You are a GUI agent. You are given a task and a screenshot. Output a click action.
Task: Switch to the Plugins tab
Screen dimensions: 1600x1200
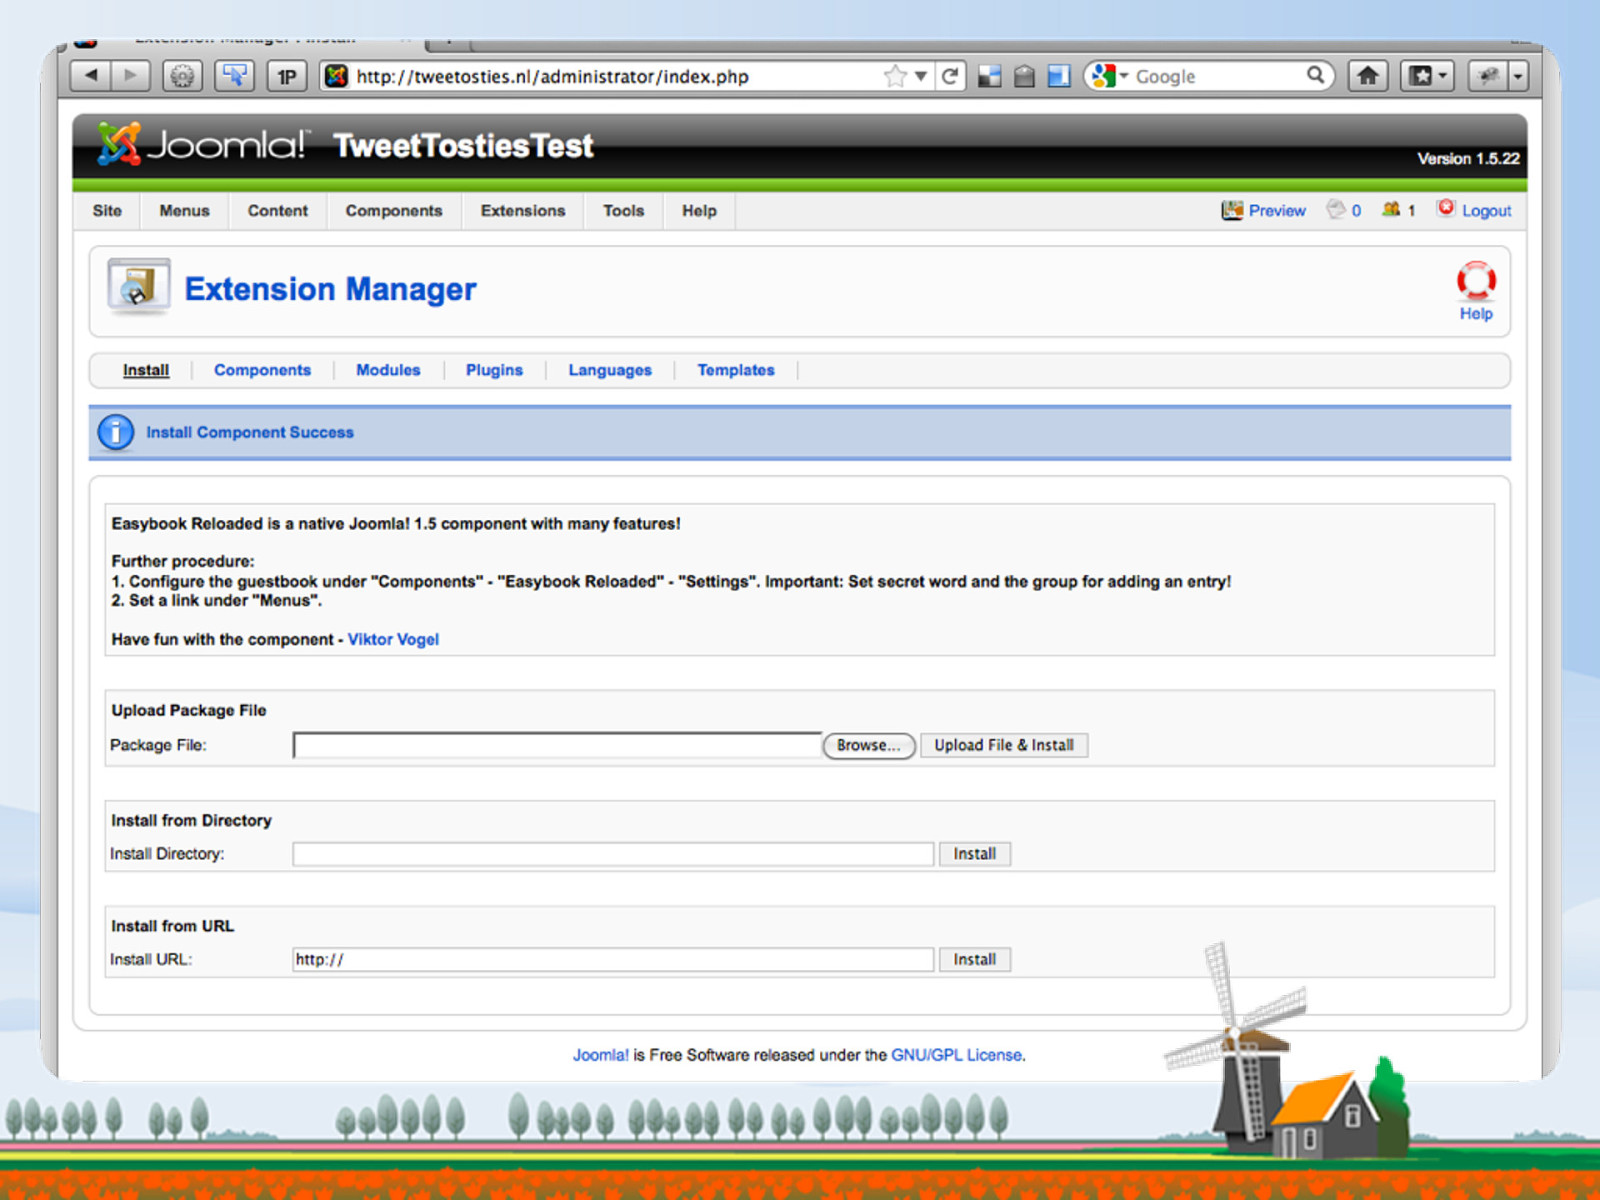click(494, 370)
